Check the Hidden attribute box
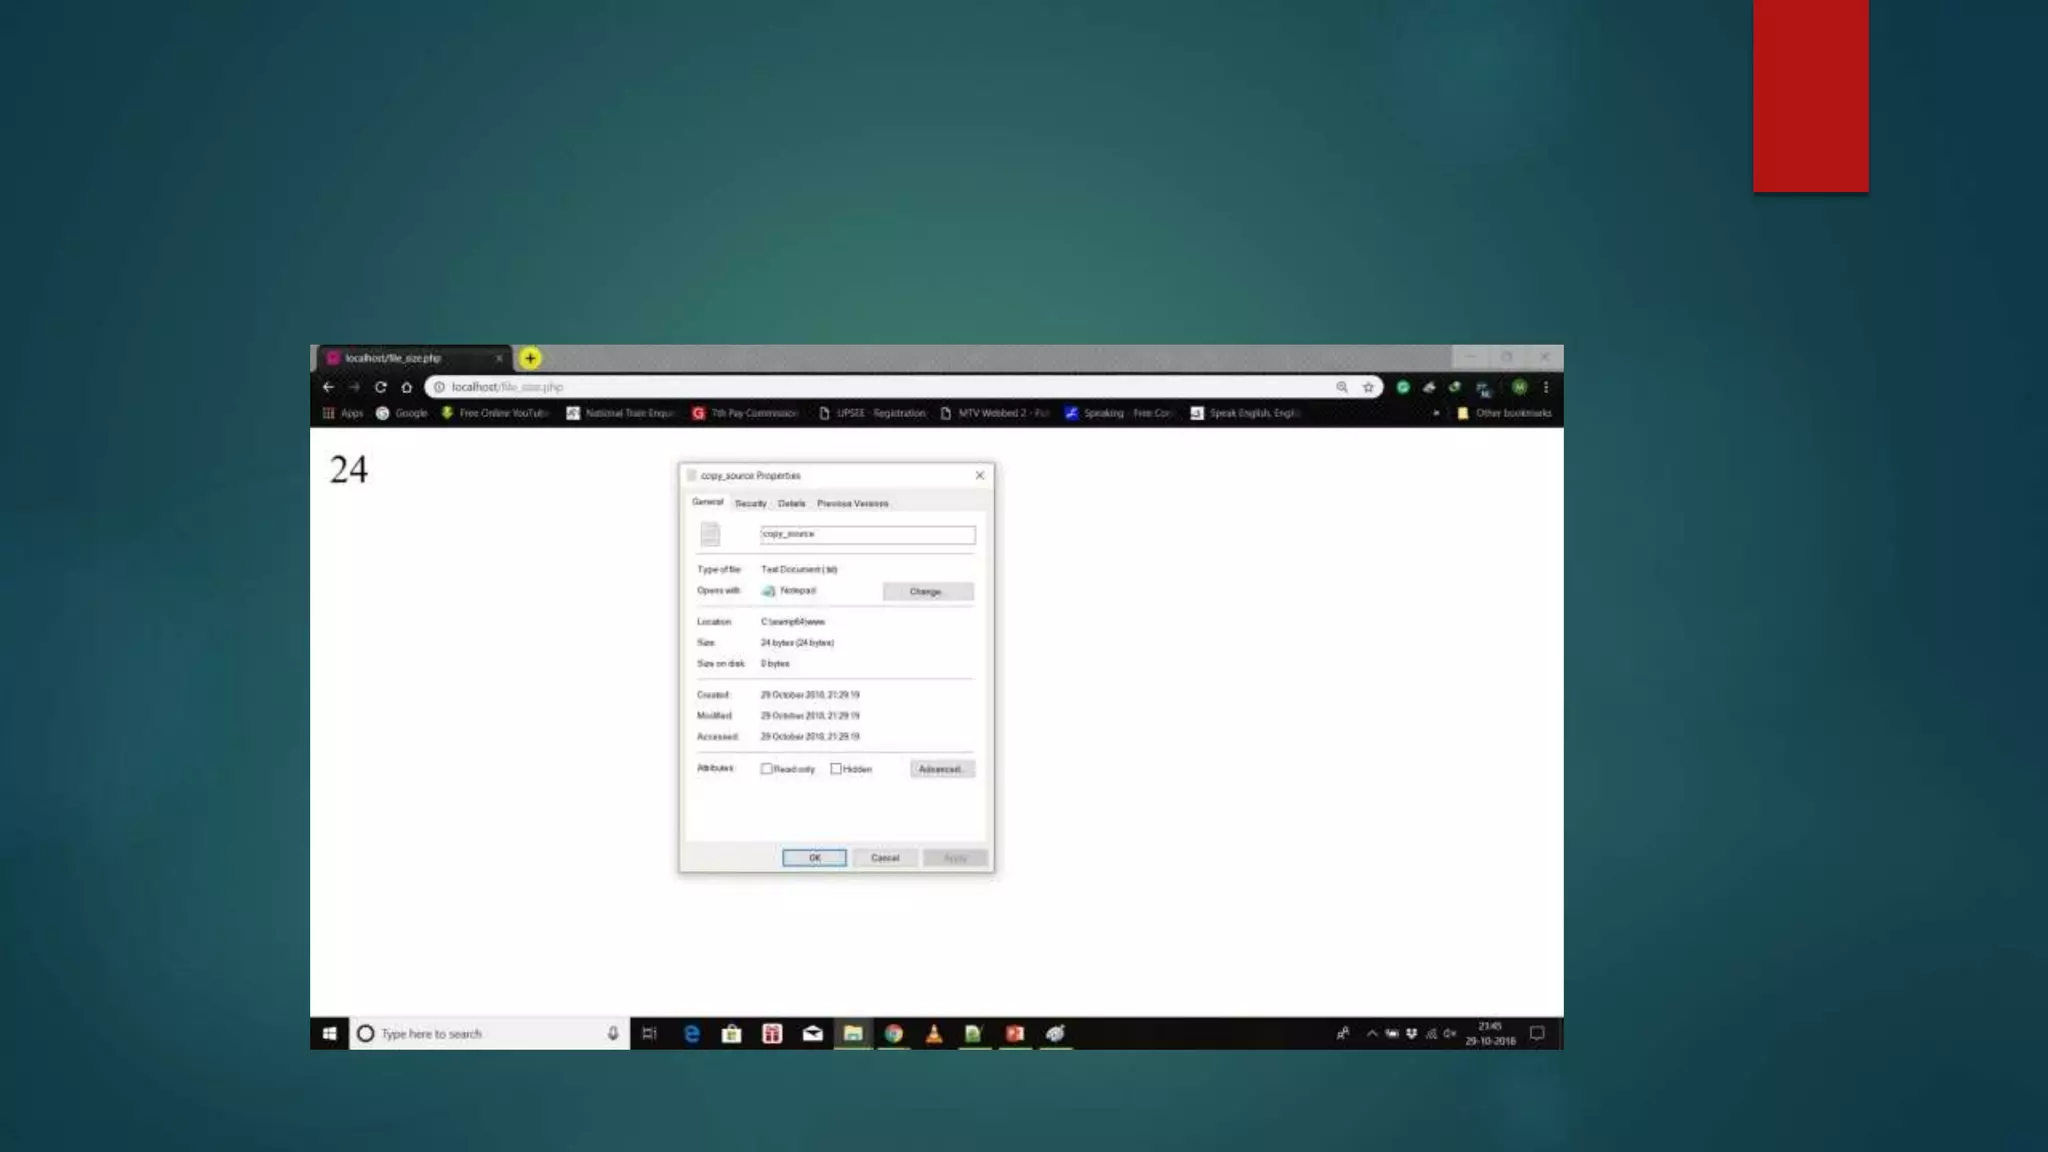Viewport: 2048px width, 1152px height. [x=836, y=769]
